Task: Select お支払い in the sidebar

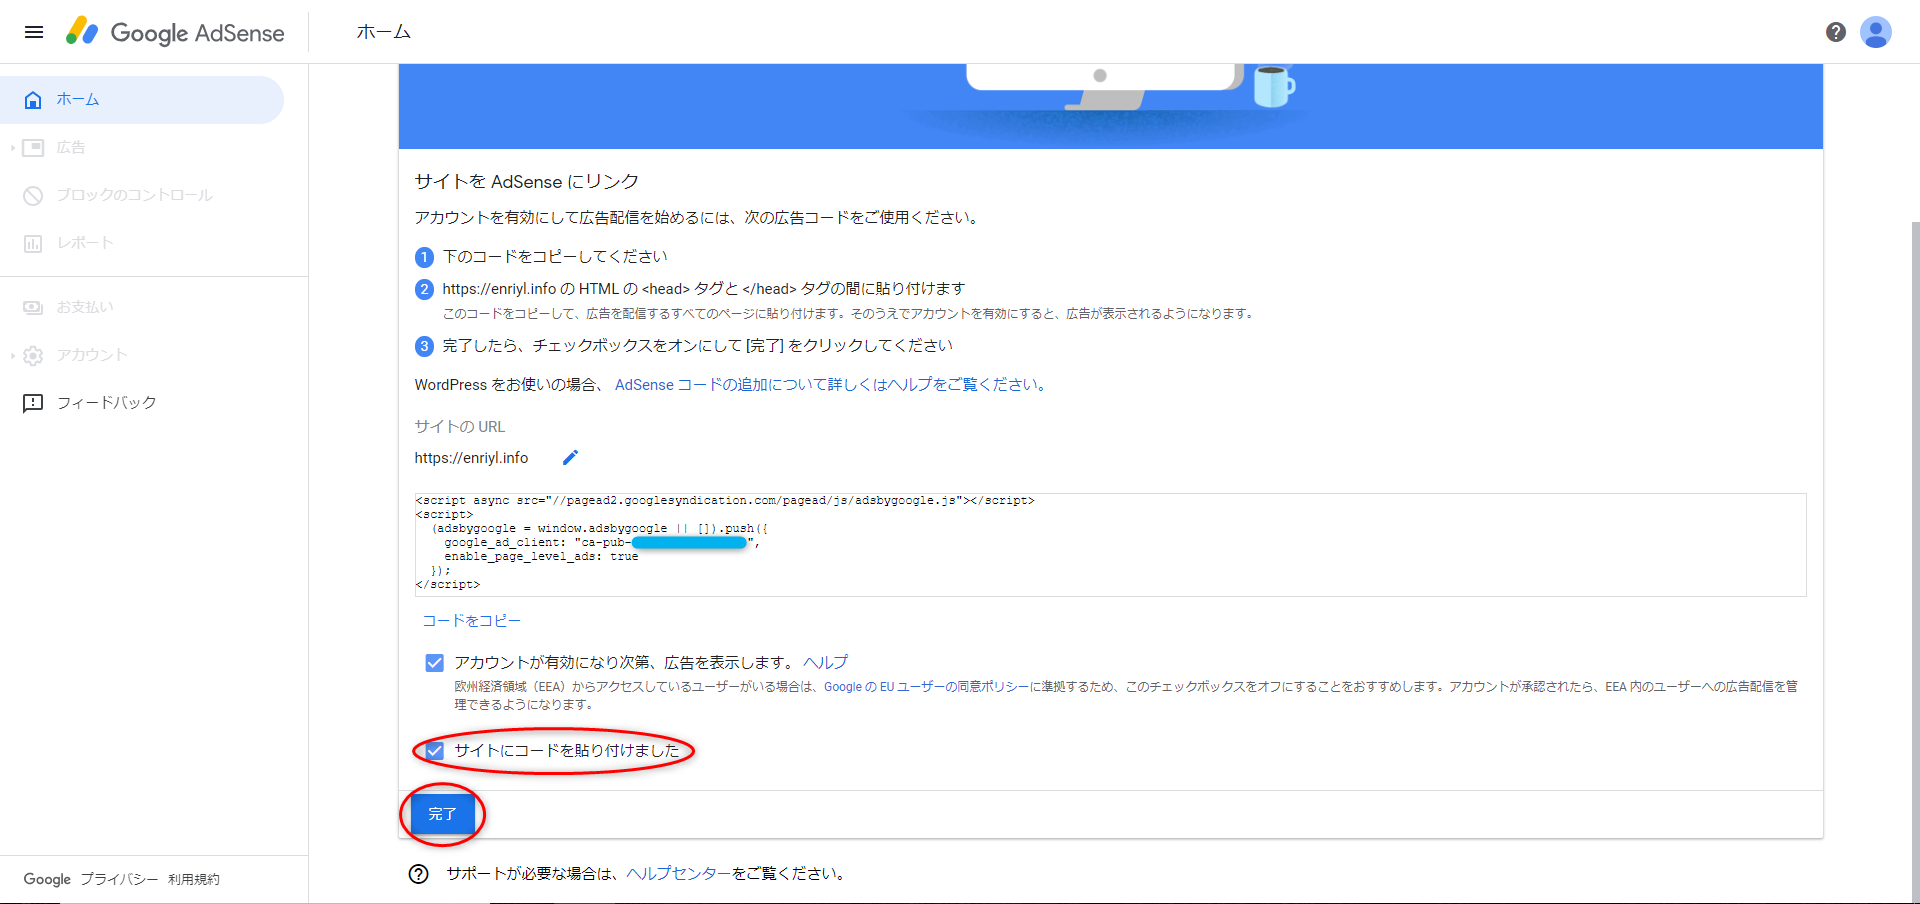Action: click(x=142, y=307)
